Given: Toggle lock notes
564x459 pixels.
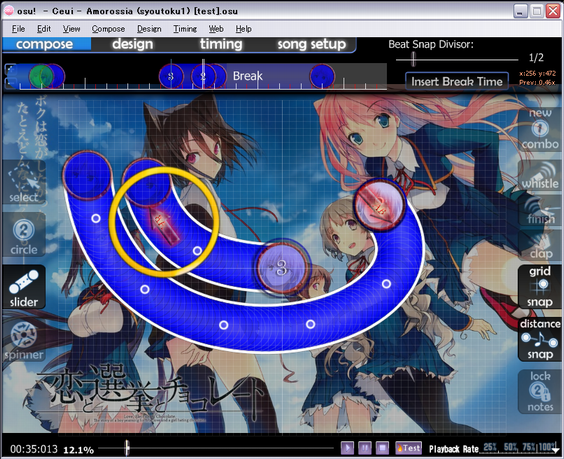Looking at the screenshot, I should click(x=540, y=392).
